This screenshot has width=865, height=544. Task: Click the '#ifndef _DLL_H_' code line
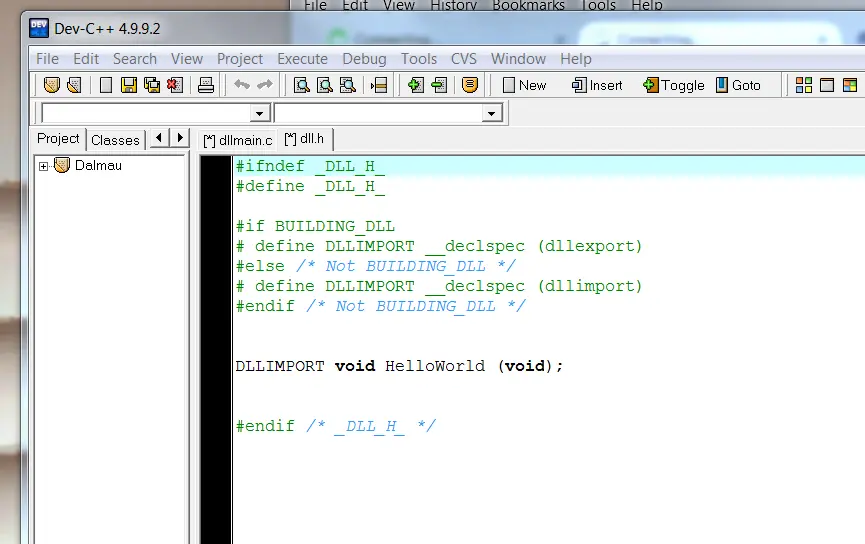(x=310, y=166)
